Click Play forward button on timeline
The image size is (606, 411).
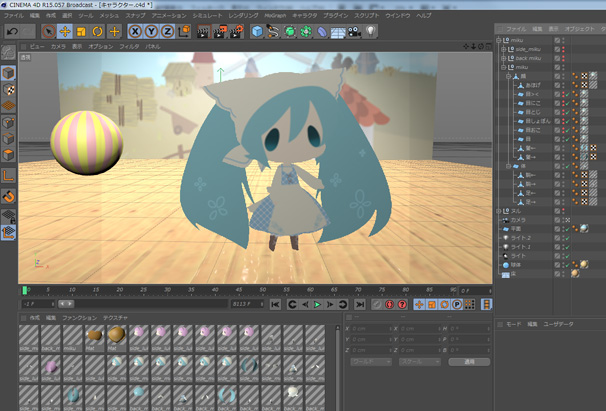(317, 305)
